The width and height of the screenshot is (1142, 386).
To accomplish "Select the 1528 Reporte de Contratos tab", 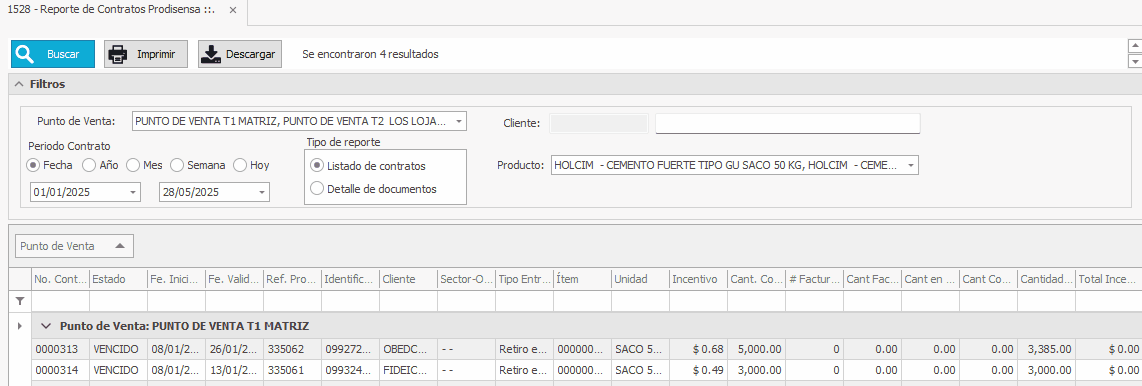I will (111, 11).
